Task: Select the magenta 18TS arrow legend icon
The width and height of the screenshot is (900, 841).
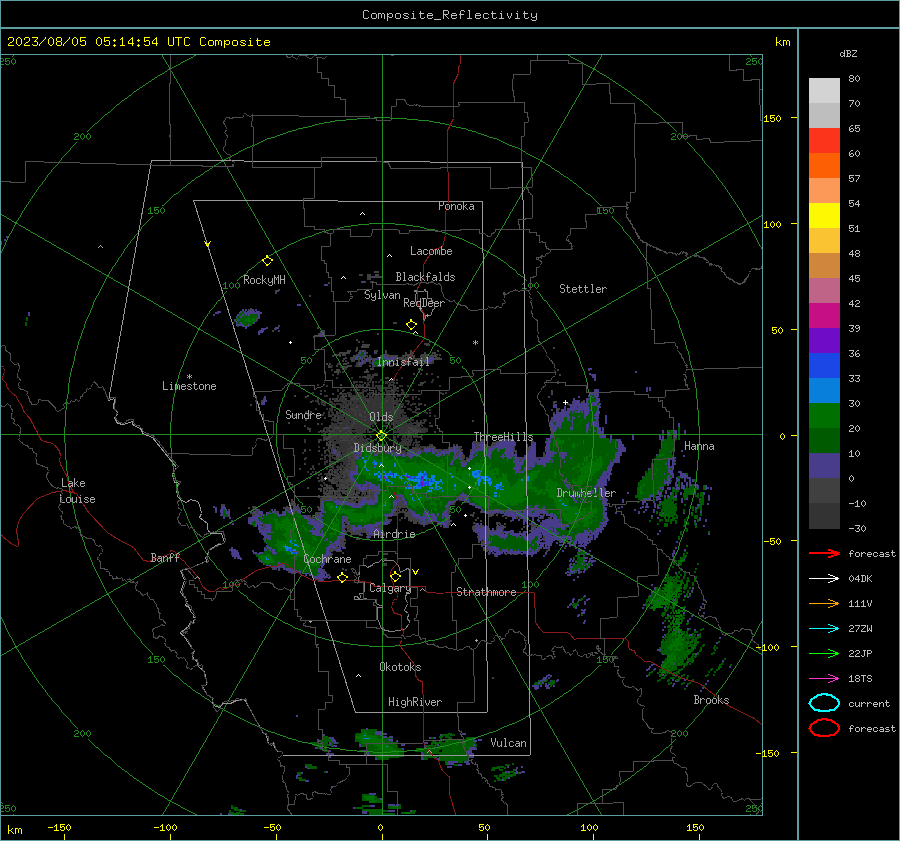Action: (824, 678)
